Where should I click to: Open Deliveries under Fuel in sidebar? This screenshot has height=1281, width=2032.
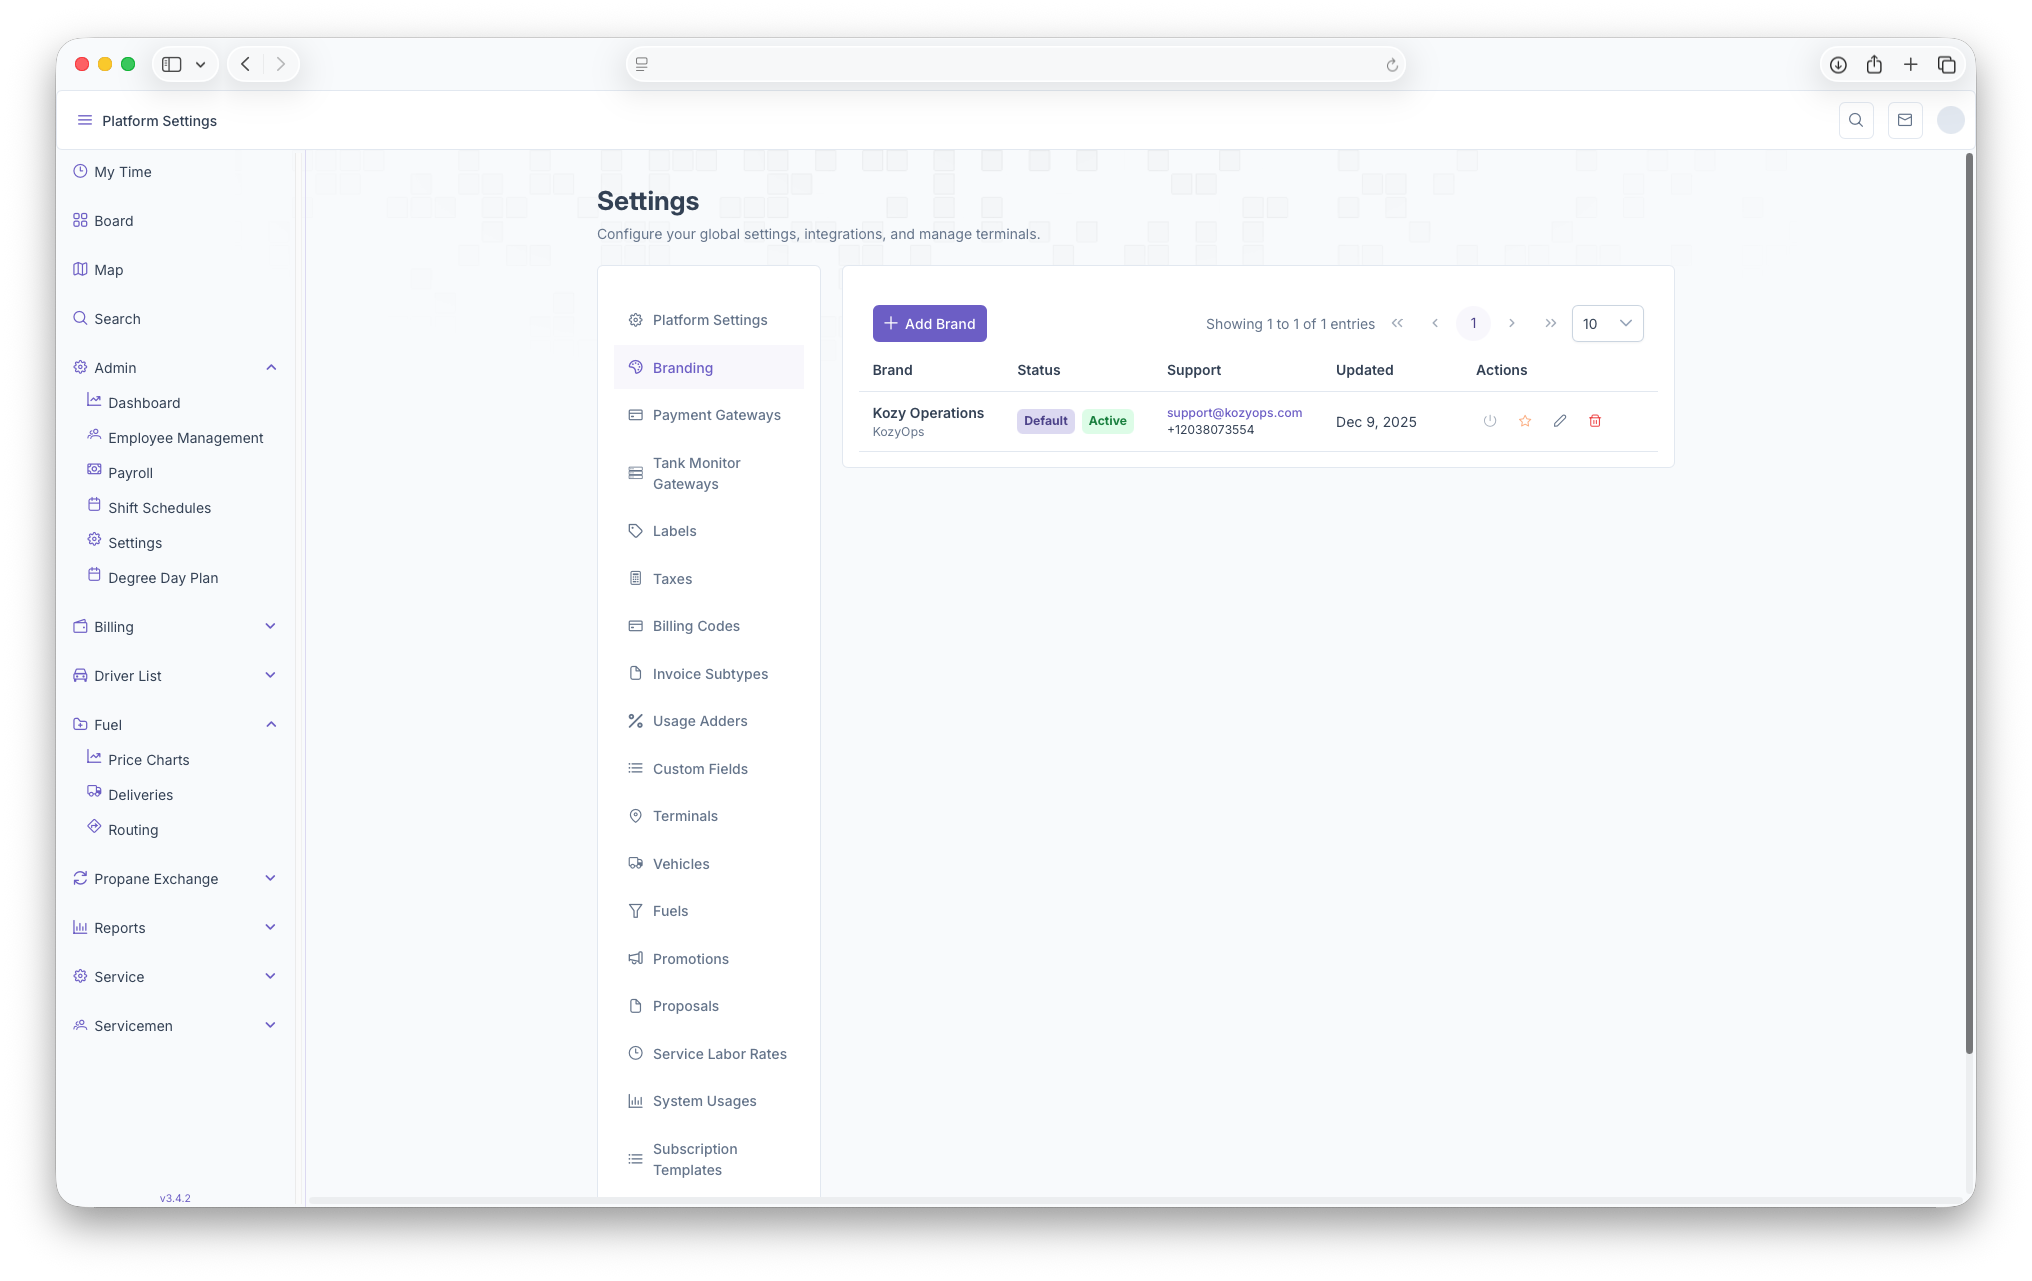(140, 795)
